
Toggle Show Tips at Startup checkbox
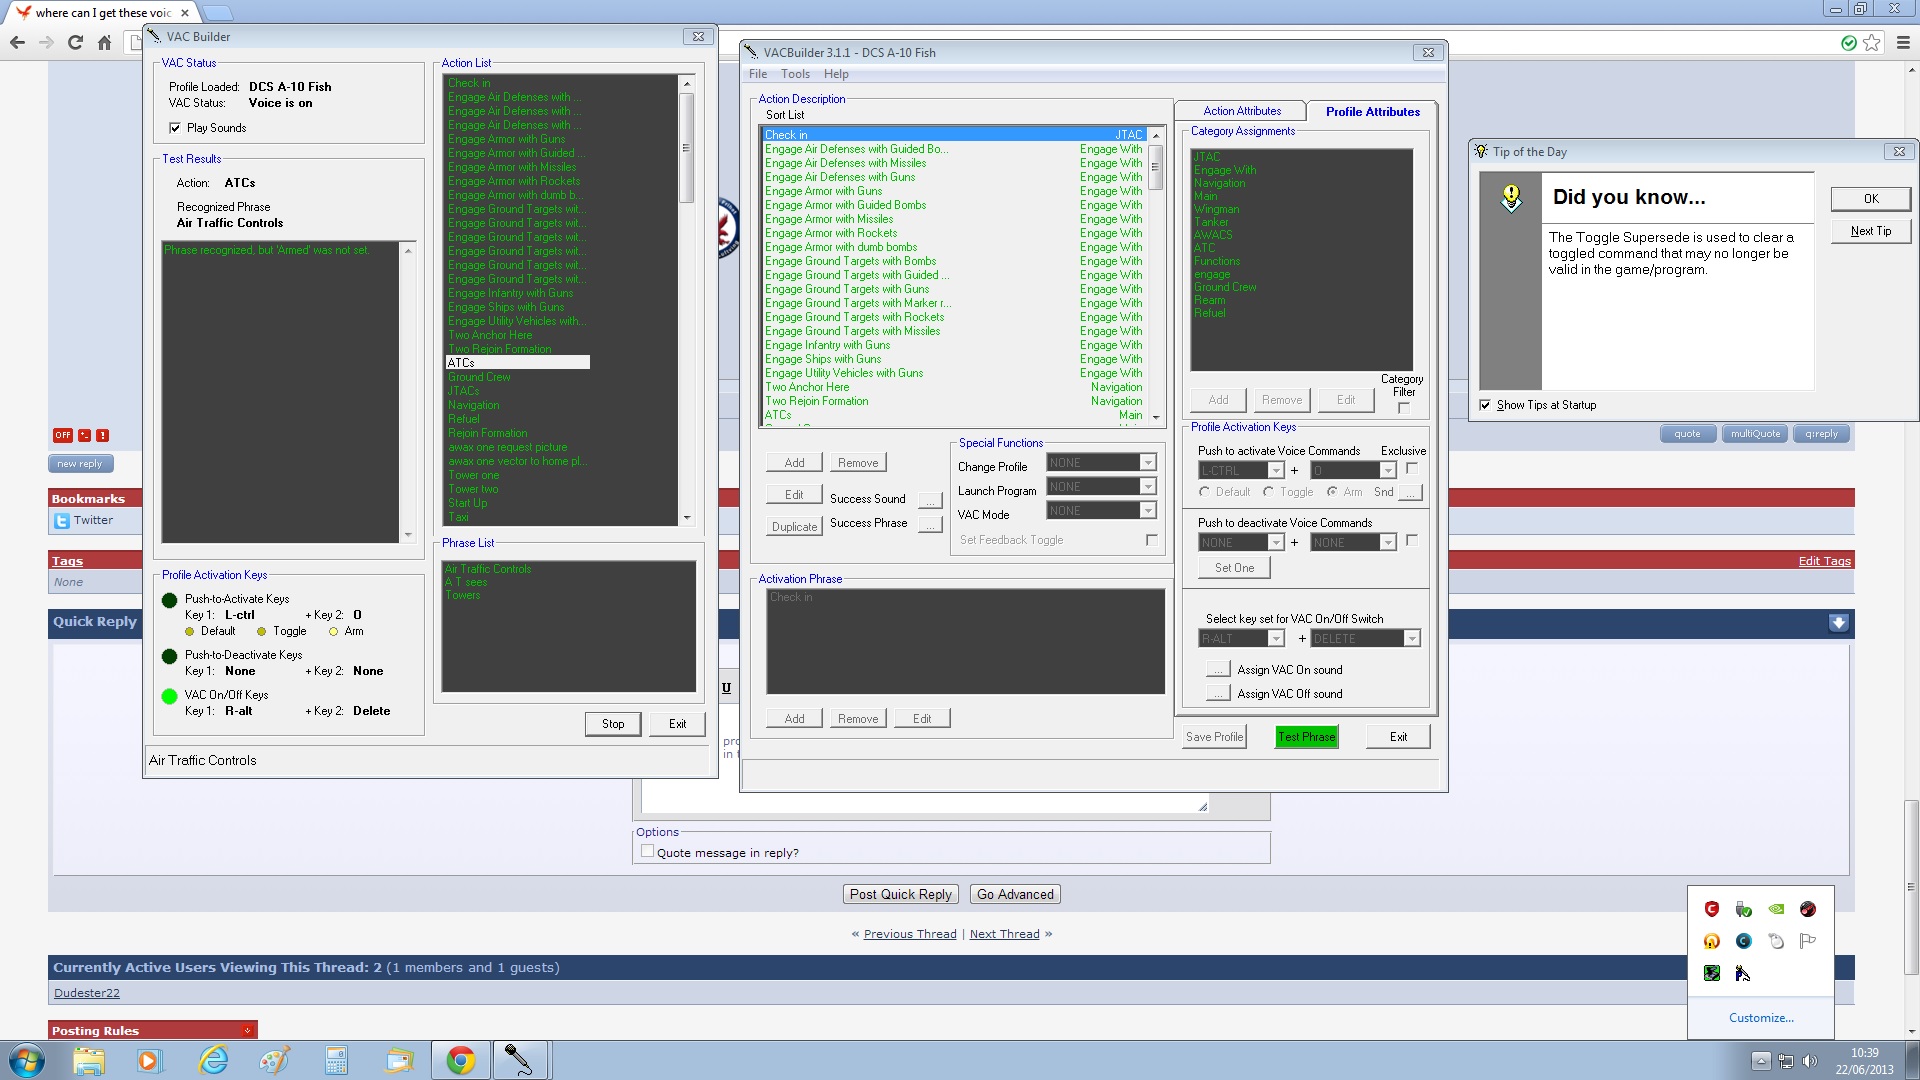click(1485, 405)
